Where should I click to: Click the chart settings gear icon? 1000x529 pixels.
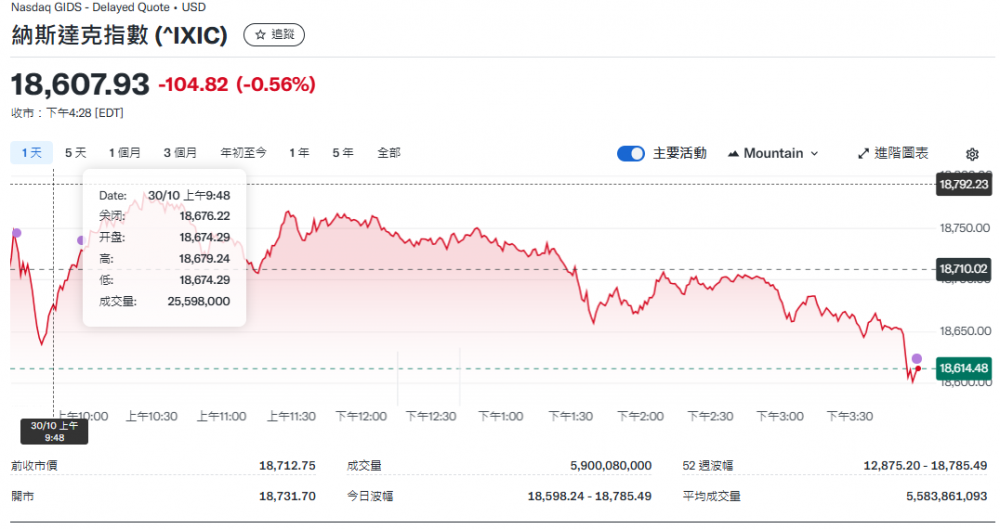click(971, 154)
